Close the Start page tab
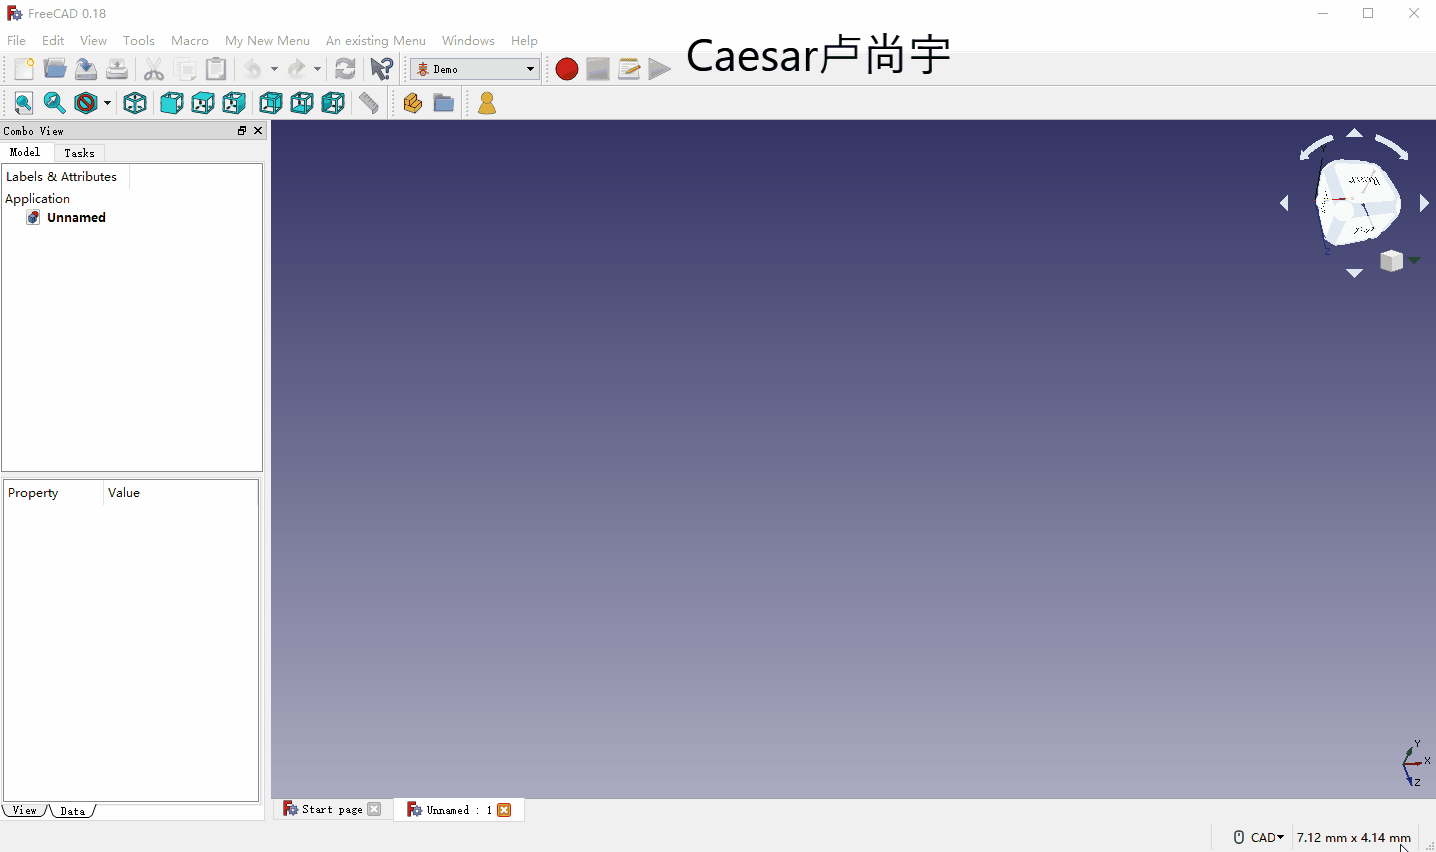This screenshot has width=1436, height=852. [374, 810]
